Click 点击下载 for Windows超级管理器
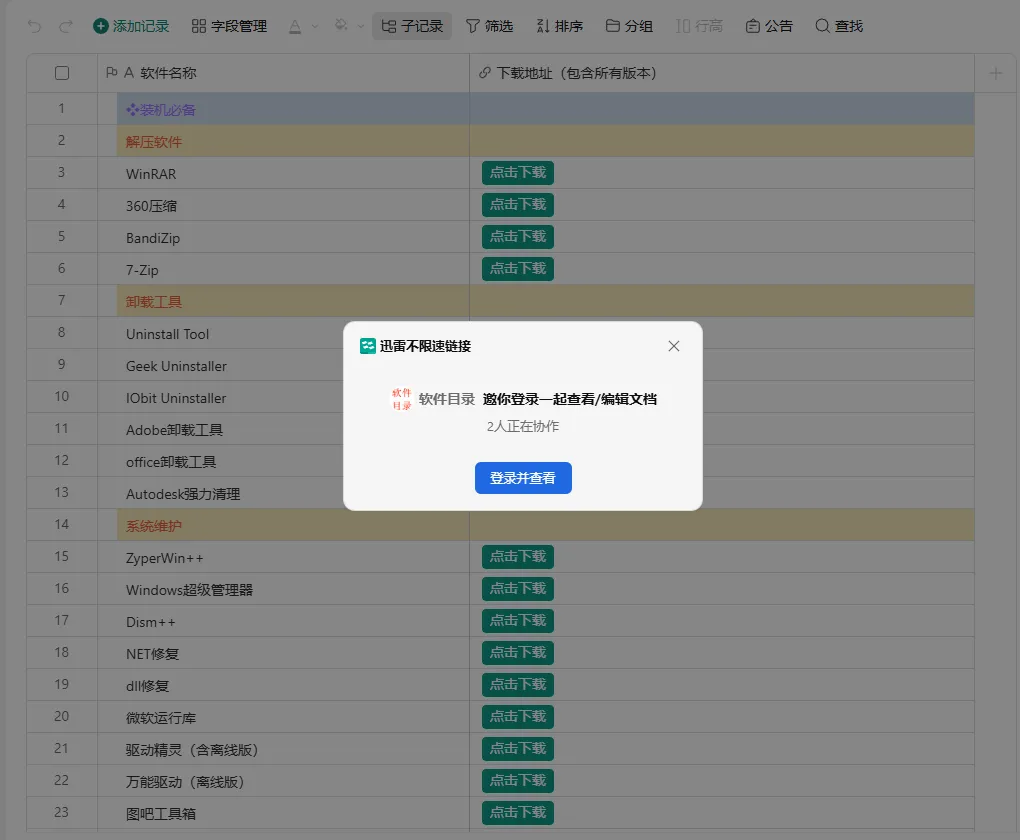 pyautogui.click(x=518, y=588)
